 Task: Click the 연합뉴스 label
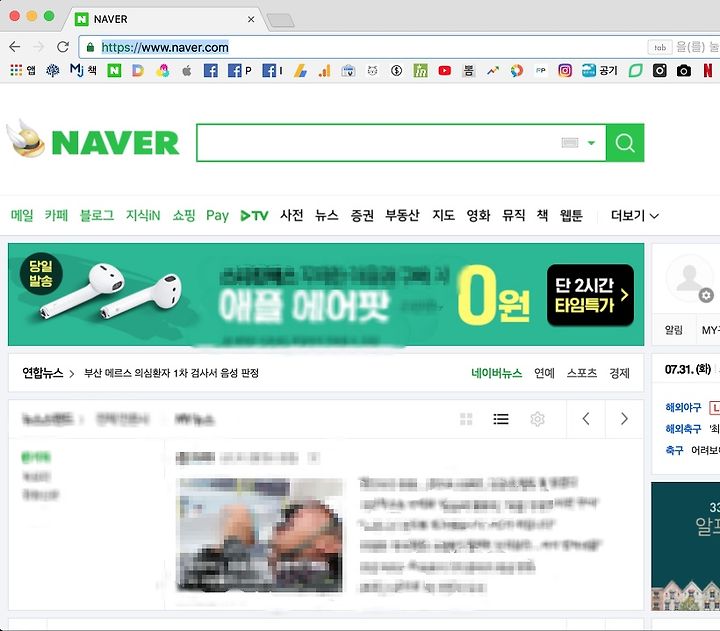coord(42,373)
